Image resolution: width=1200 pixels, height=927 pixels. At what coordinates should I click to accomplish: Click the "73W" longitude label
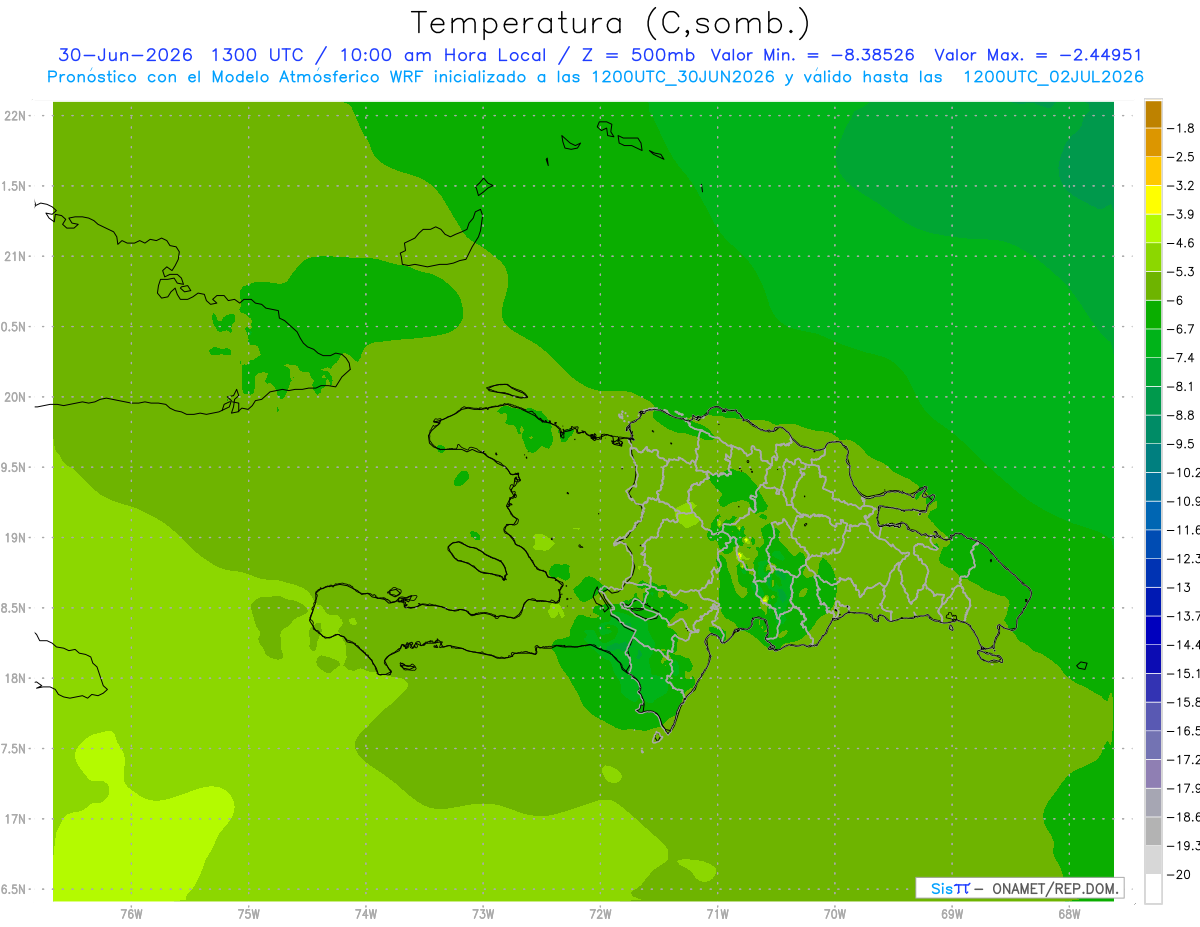pyautogui.click(x=483, y=914)
